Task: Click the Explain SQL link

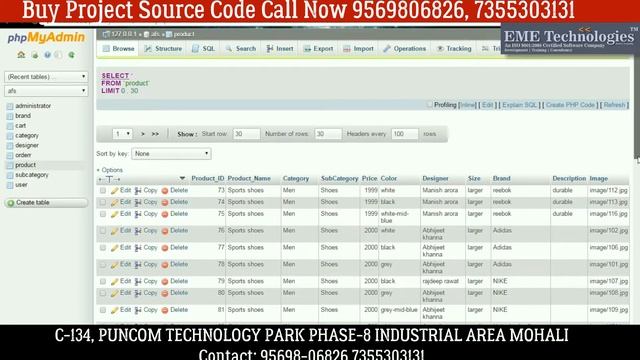Action: pos(519,105)
